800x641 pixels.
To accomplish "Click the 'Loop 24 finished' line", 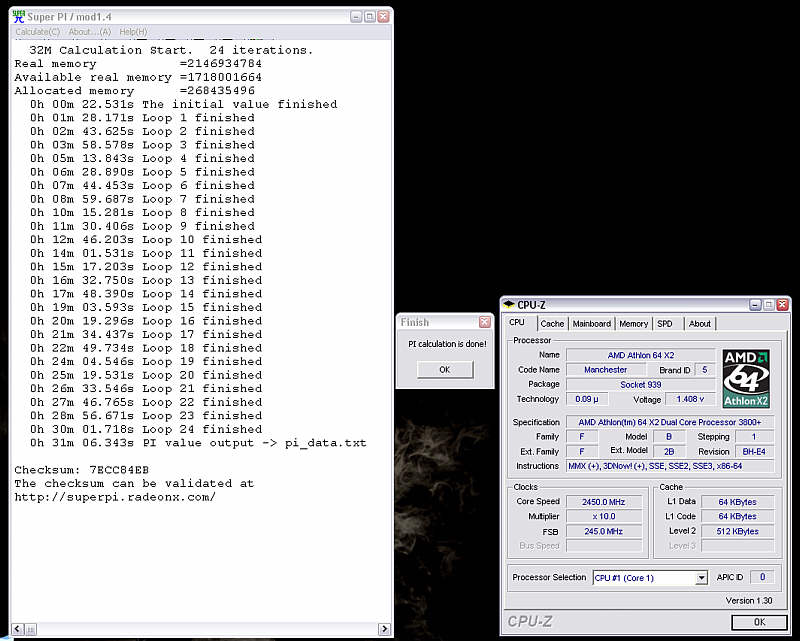I will coord(146,429).
